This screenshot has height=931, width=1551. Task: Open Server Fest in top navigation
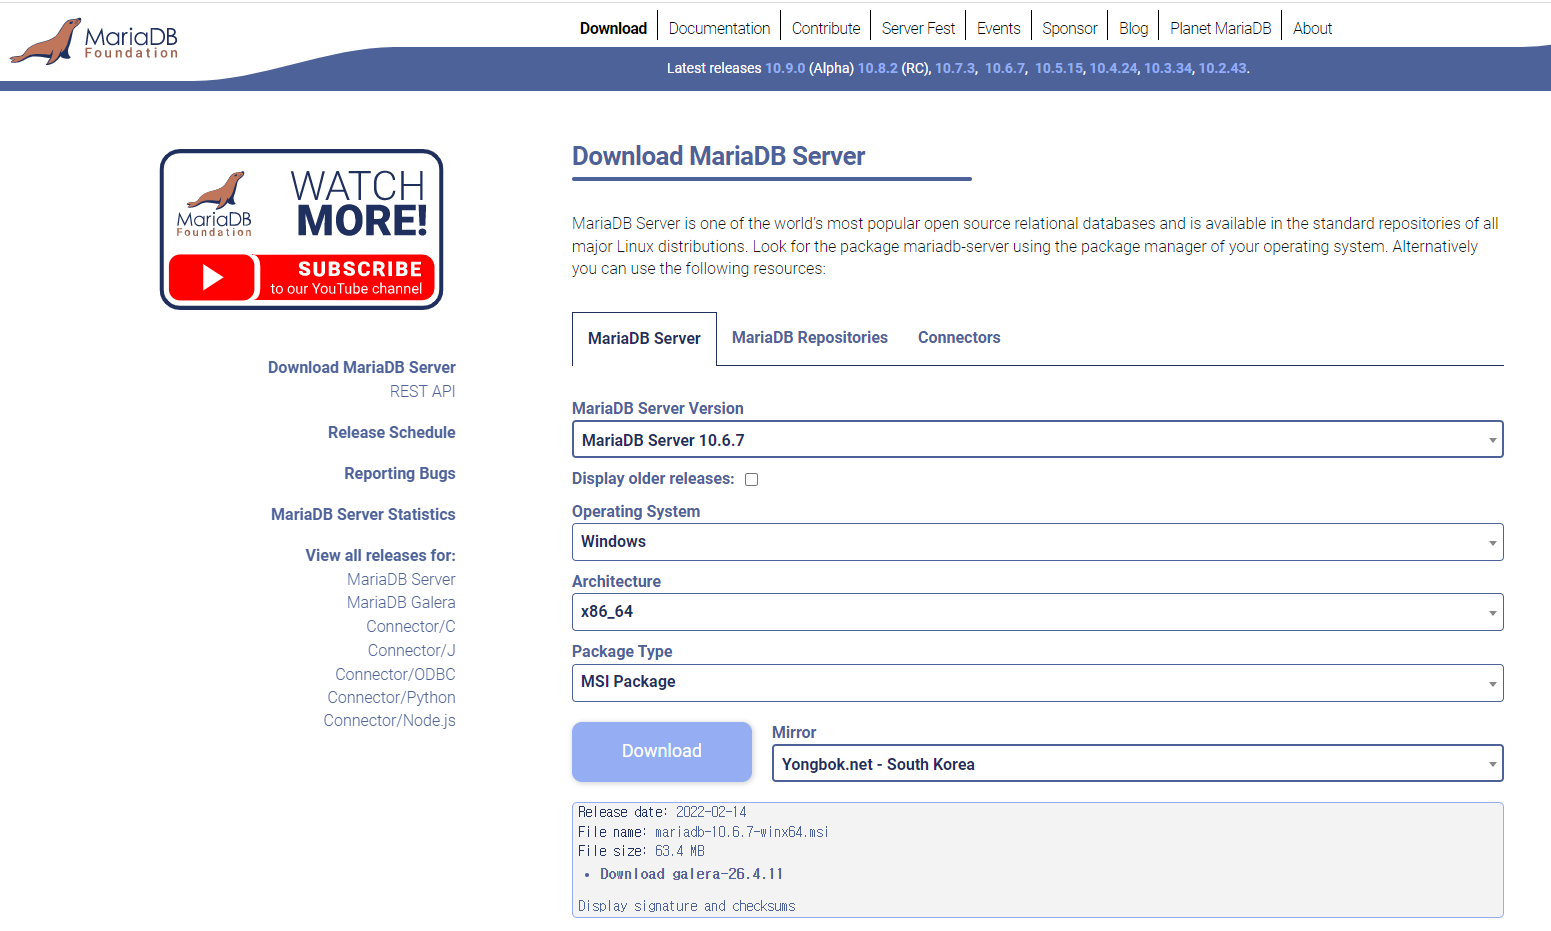click(918, 28)
